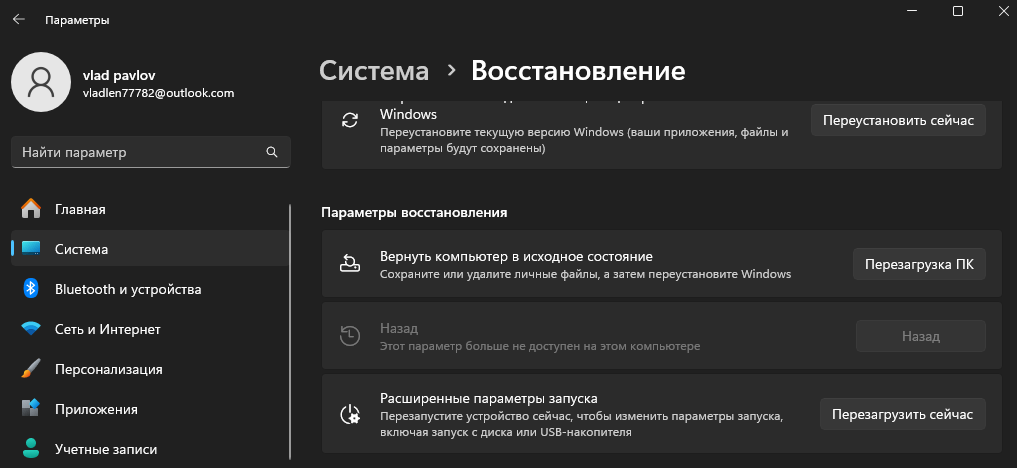Select Система in the sidebar
This screenshot has height=468, width=1017.
150,249
